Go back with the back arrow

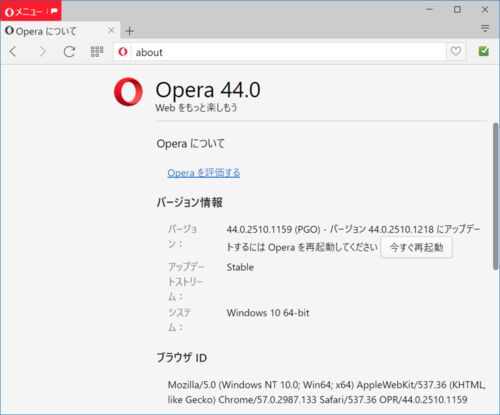click(x=14, y=52)
